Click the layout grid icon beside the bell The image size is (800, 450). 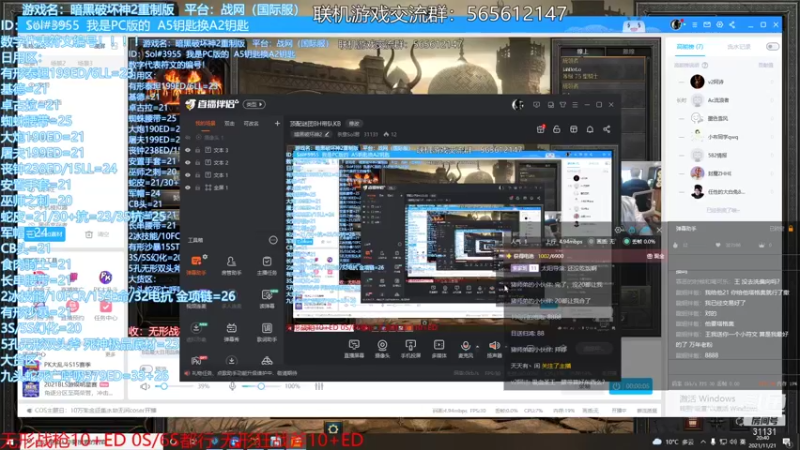[x=573, y=130]
